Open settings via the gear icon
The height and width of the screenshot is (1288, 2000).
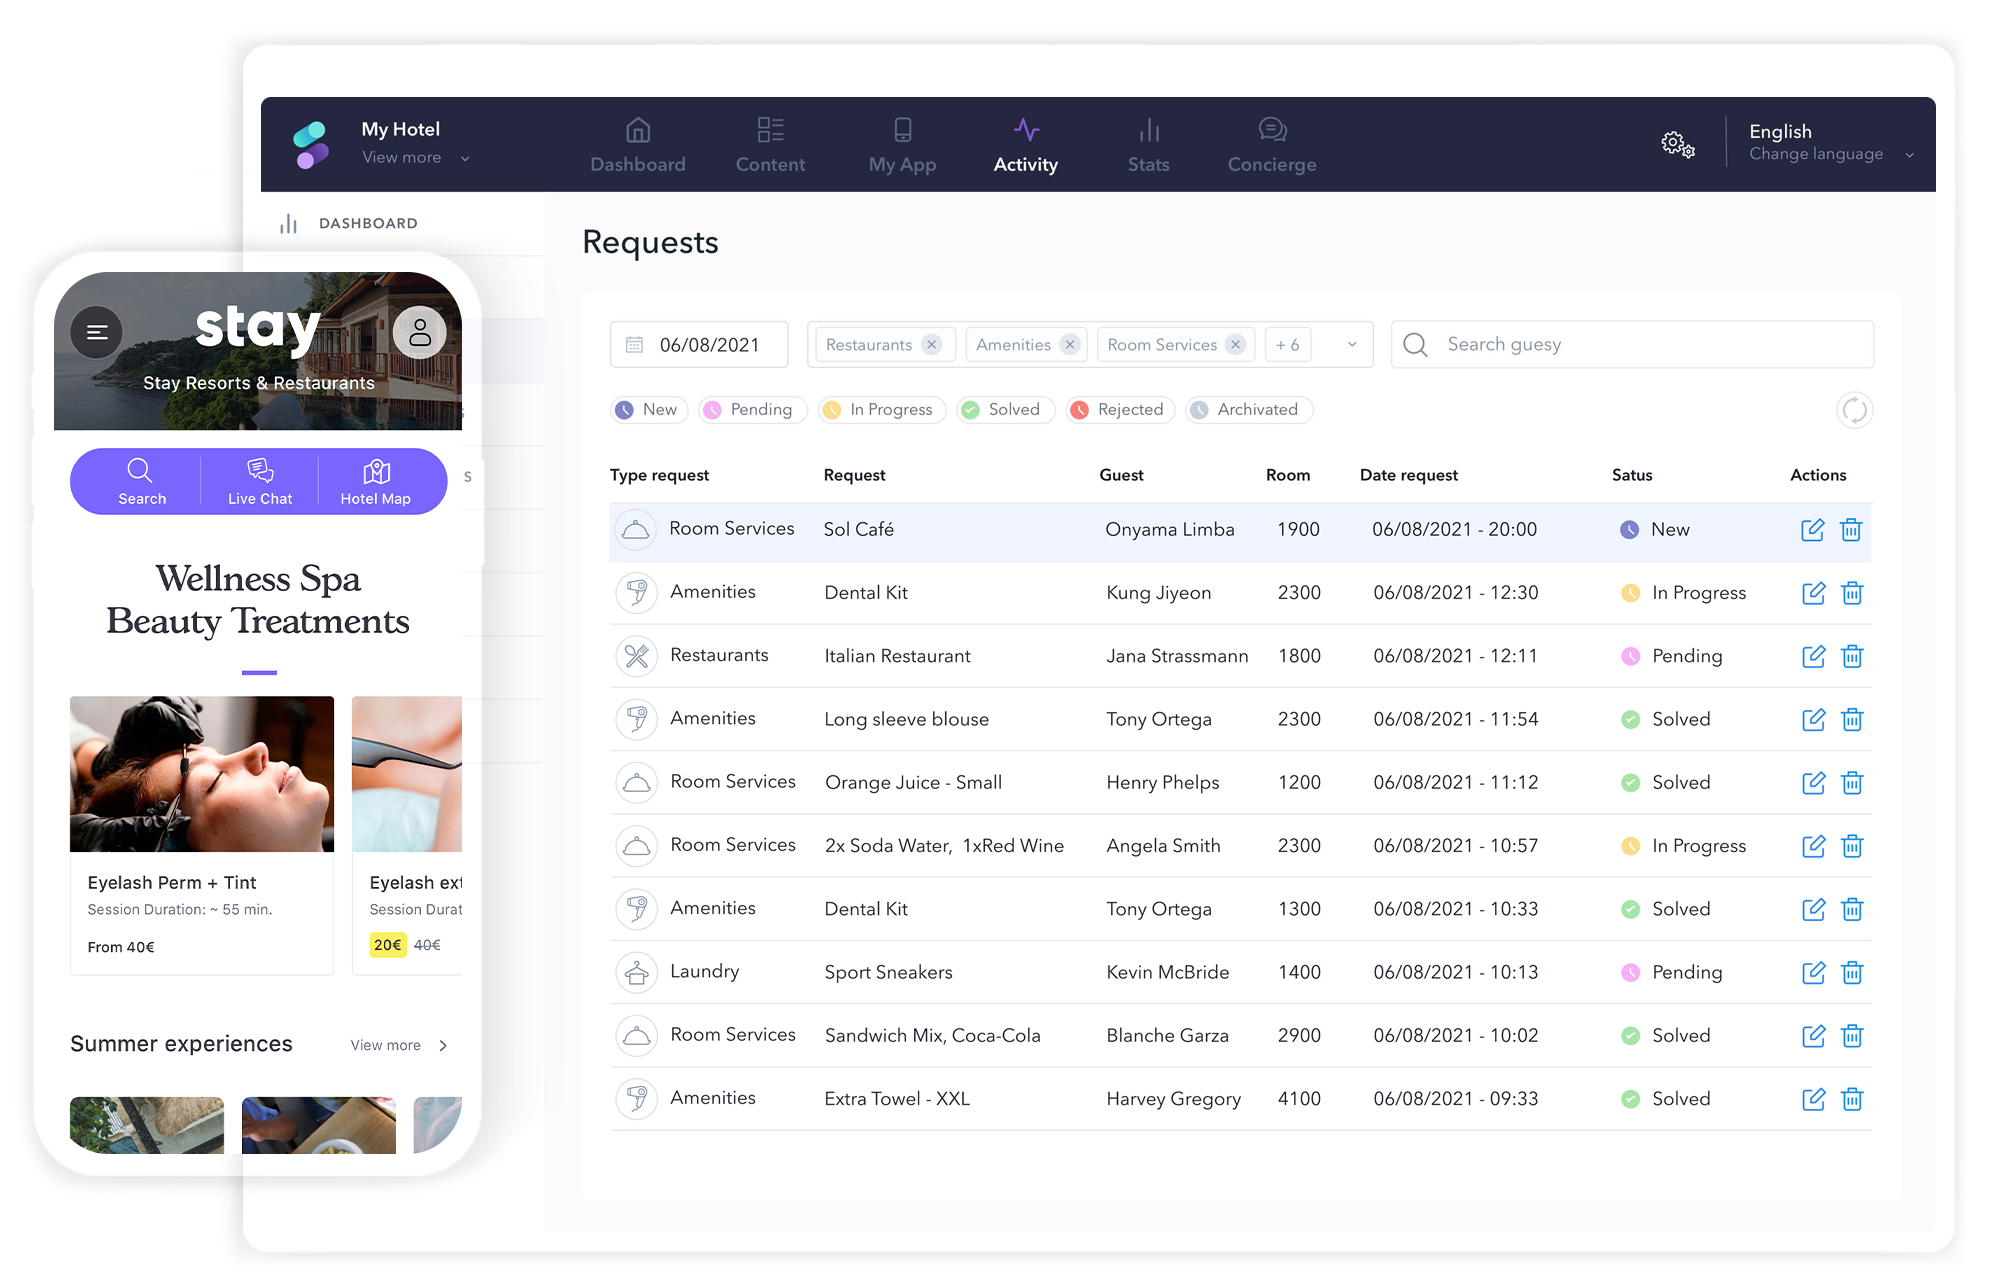(1677, 144)
